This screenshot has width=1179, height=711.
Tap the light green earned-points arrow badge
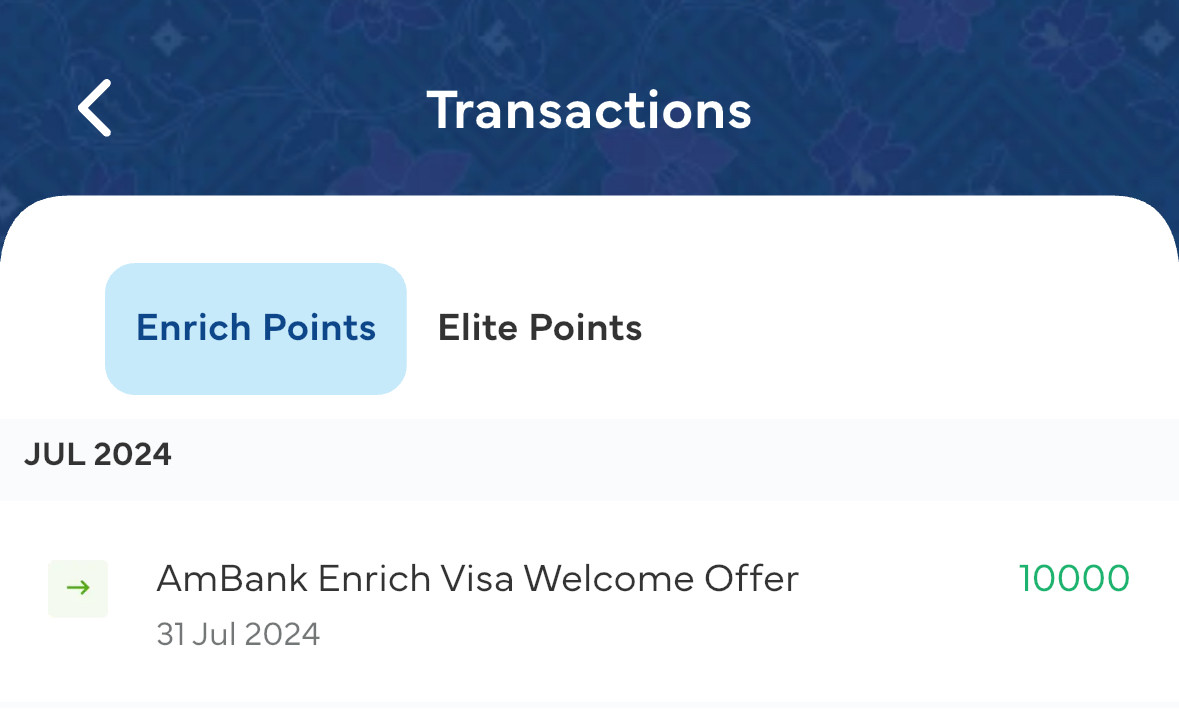click(78, 588)
